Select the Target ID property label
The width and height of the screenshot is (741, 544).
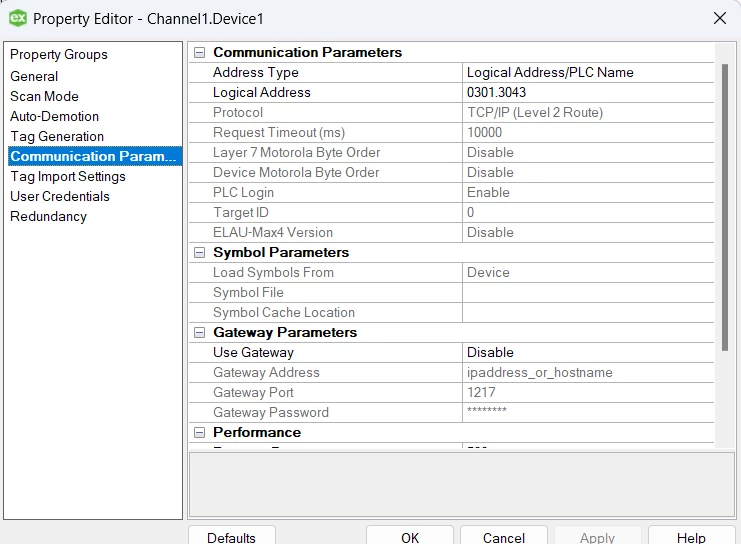[241, 213]
